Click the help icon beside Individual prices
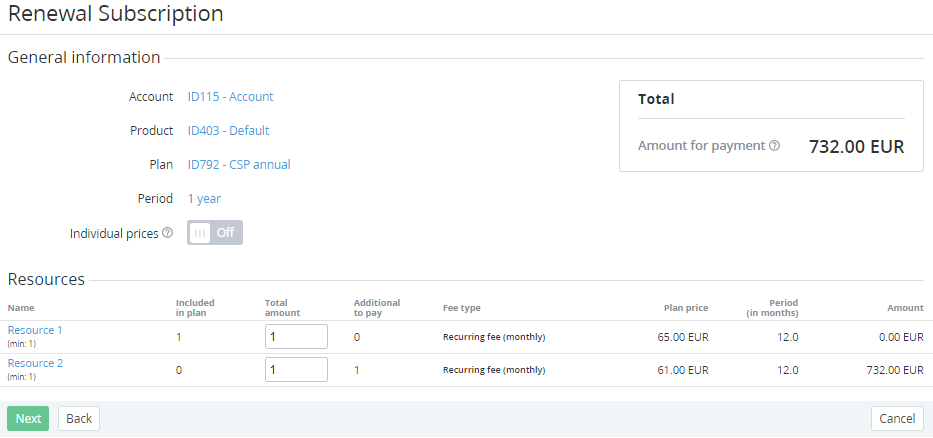The image size is (933, 438). pyautogui.click(x=167, y=233)
